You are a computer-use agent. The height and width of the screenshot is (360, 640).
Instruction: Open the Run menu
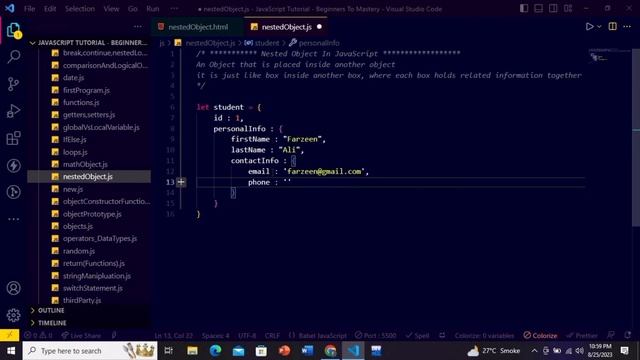[x=153, y=9]
